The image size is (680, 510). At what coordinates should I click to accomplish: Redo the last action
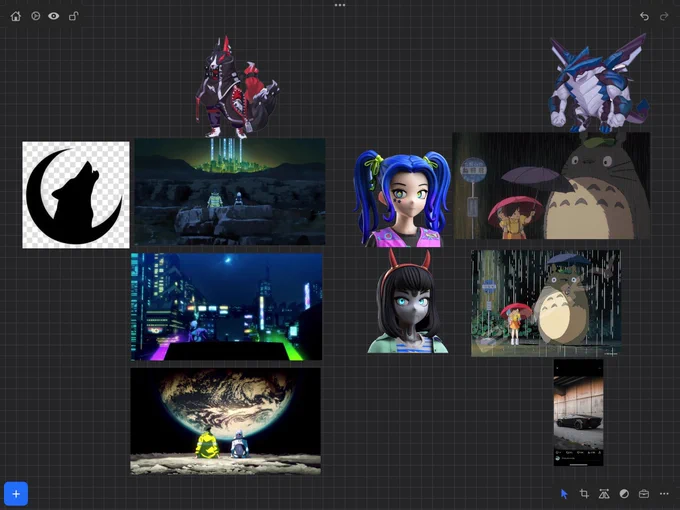pos(664,16)
